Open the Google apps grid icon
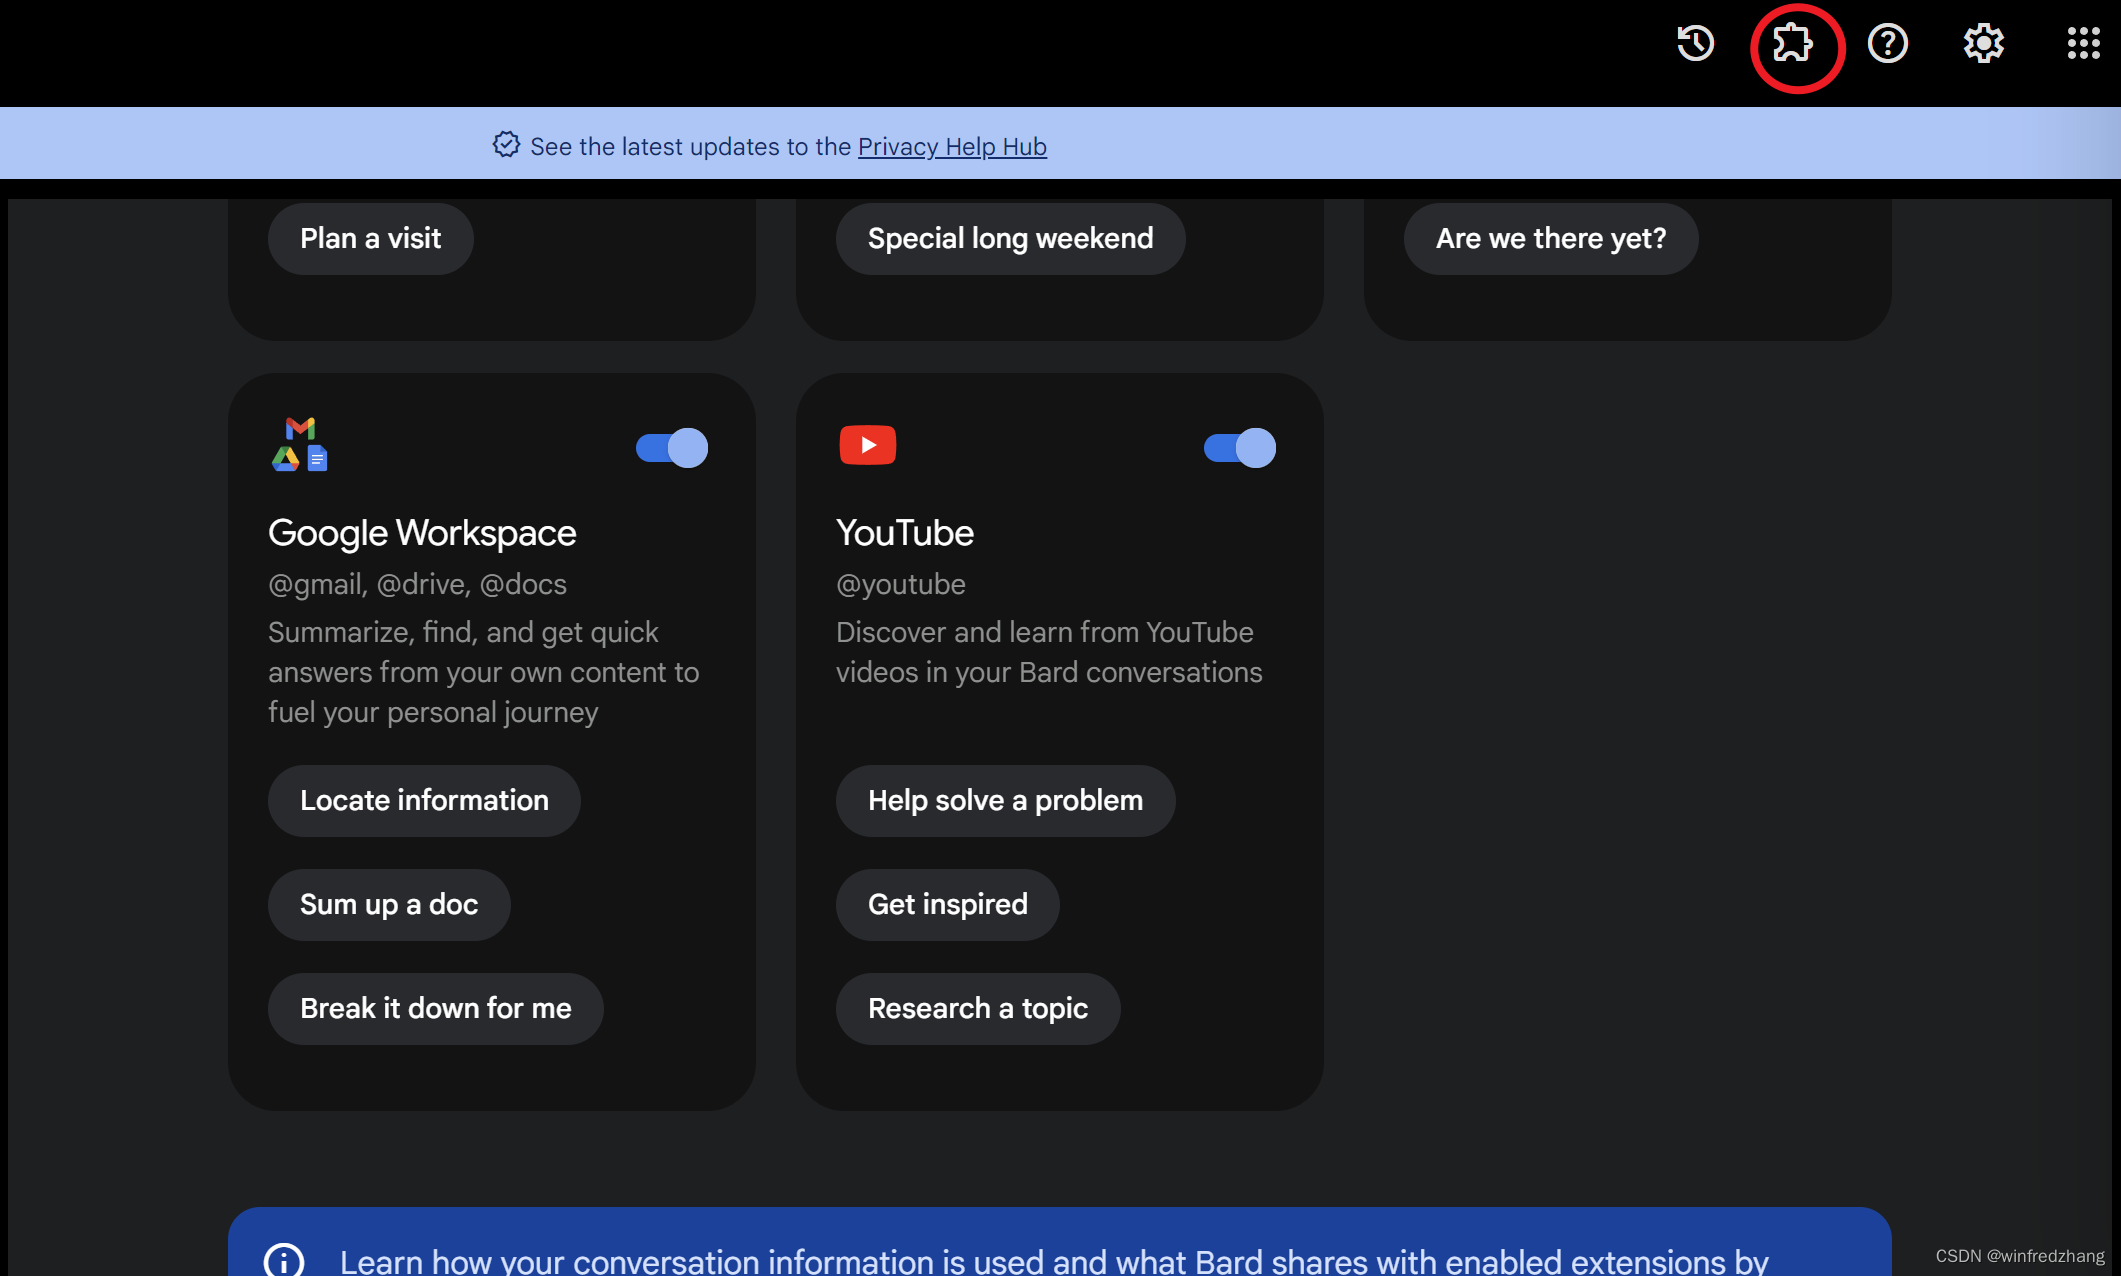 [2083, 44]
